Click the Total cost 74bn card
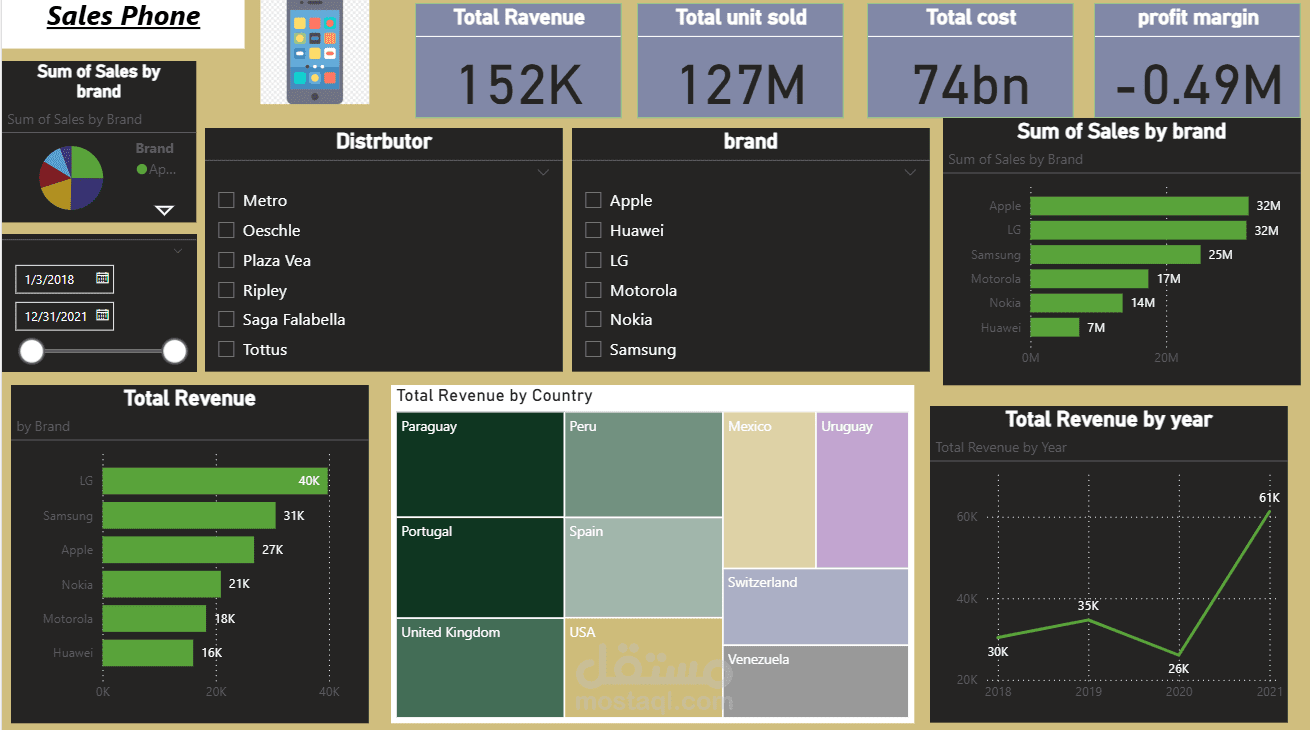 (x=970, y=60)
